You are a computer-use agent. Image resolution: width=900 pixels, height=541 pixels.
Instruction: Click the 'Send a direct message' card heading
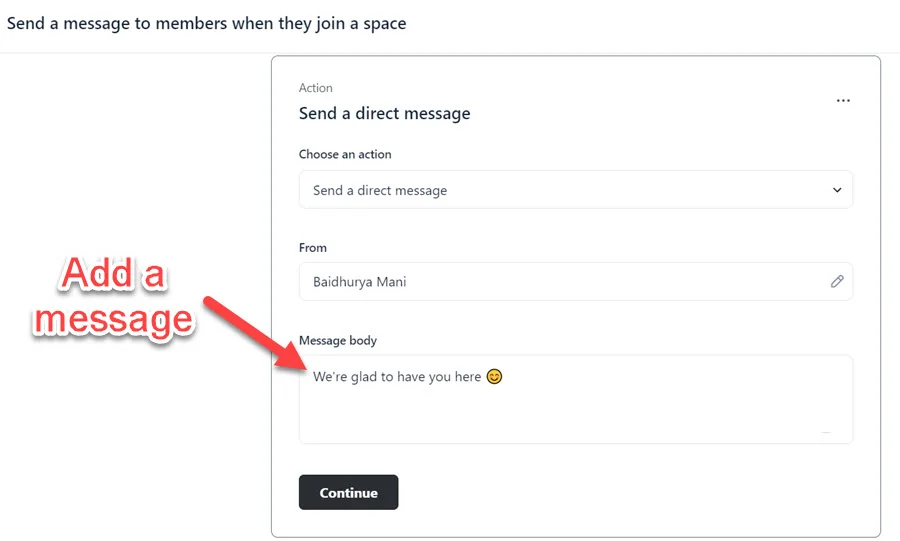pos(384,113)
